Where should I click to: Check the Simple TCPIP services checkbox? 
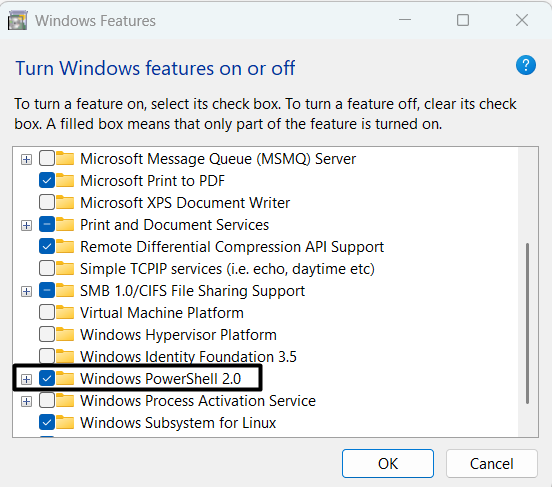[x=47, y=268]
